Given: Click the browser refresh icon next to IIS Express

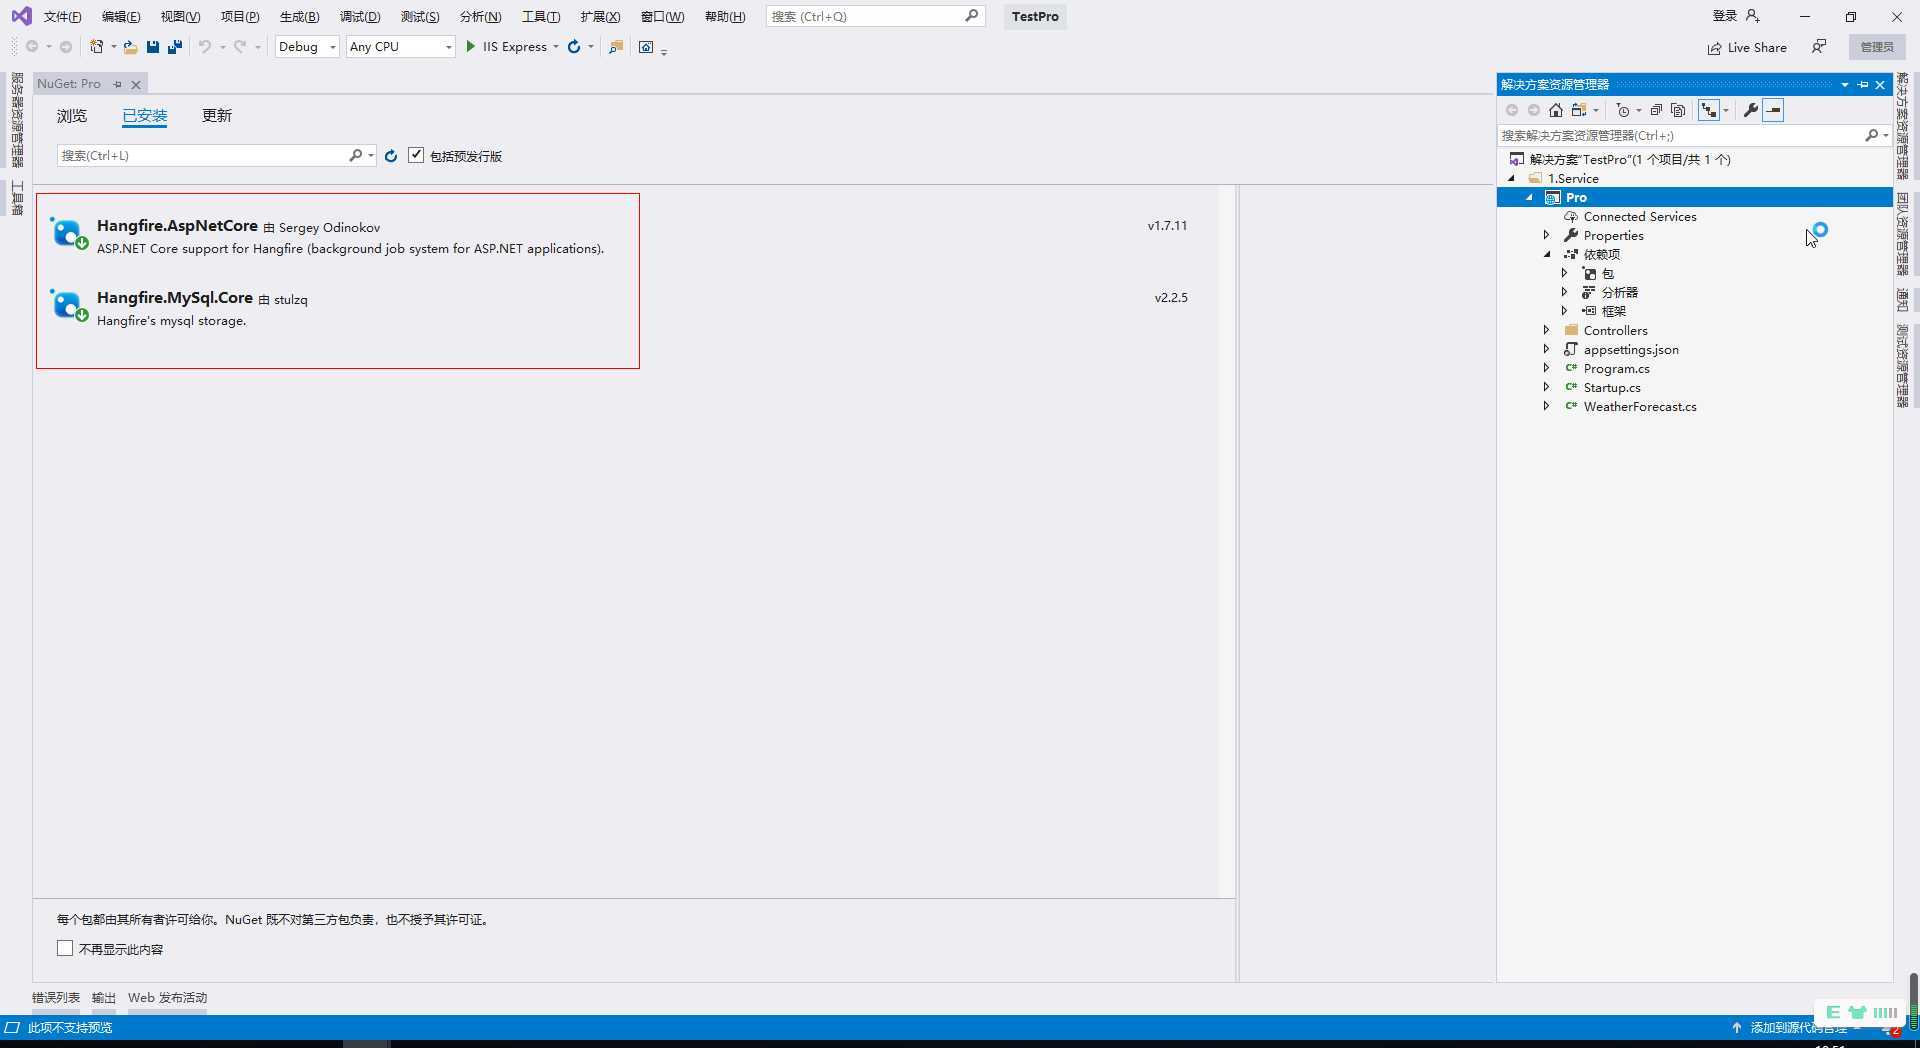Looking at the screenshot, I should pyautogui.click(x=574, y=47).
